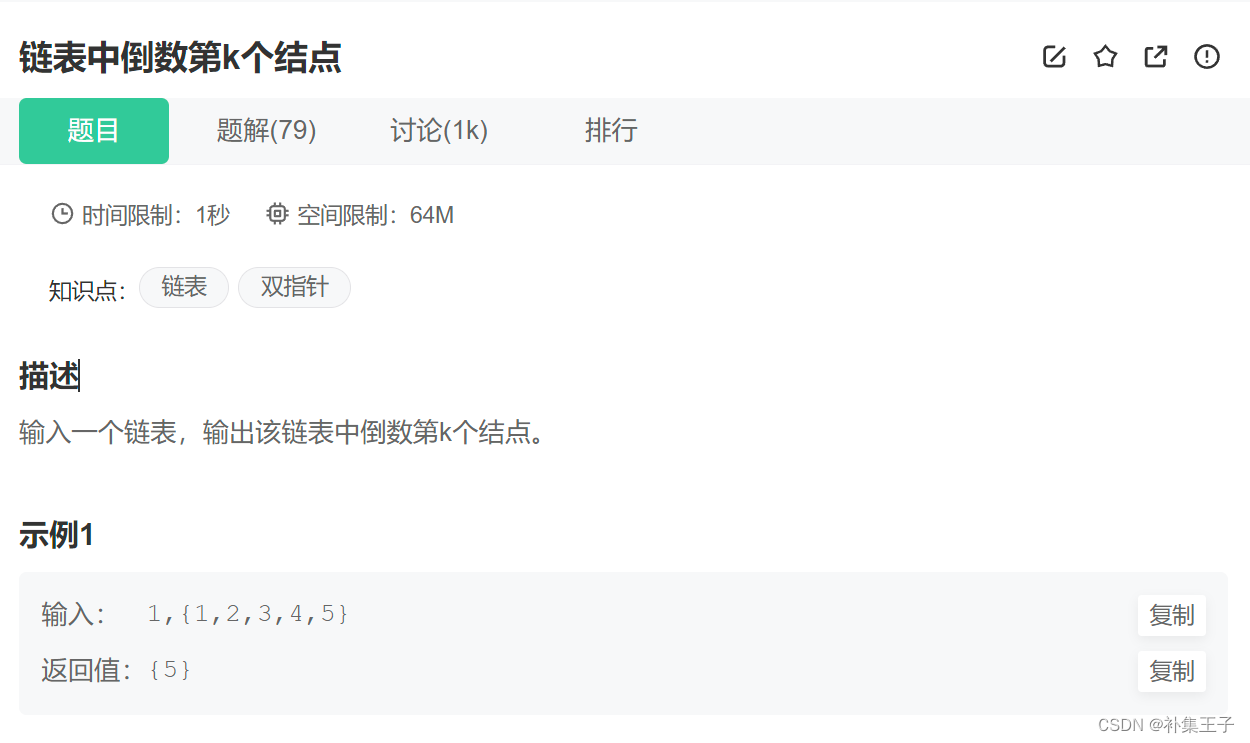Click the CSDN @补集王子 watermark
1250x743 pixels.
tap(1166, 725)
